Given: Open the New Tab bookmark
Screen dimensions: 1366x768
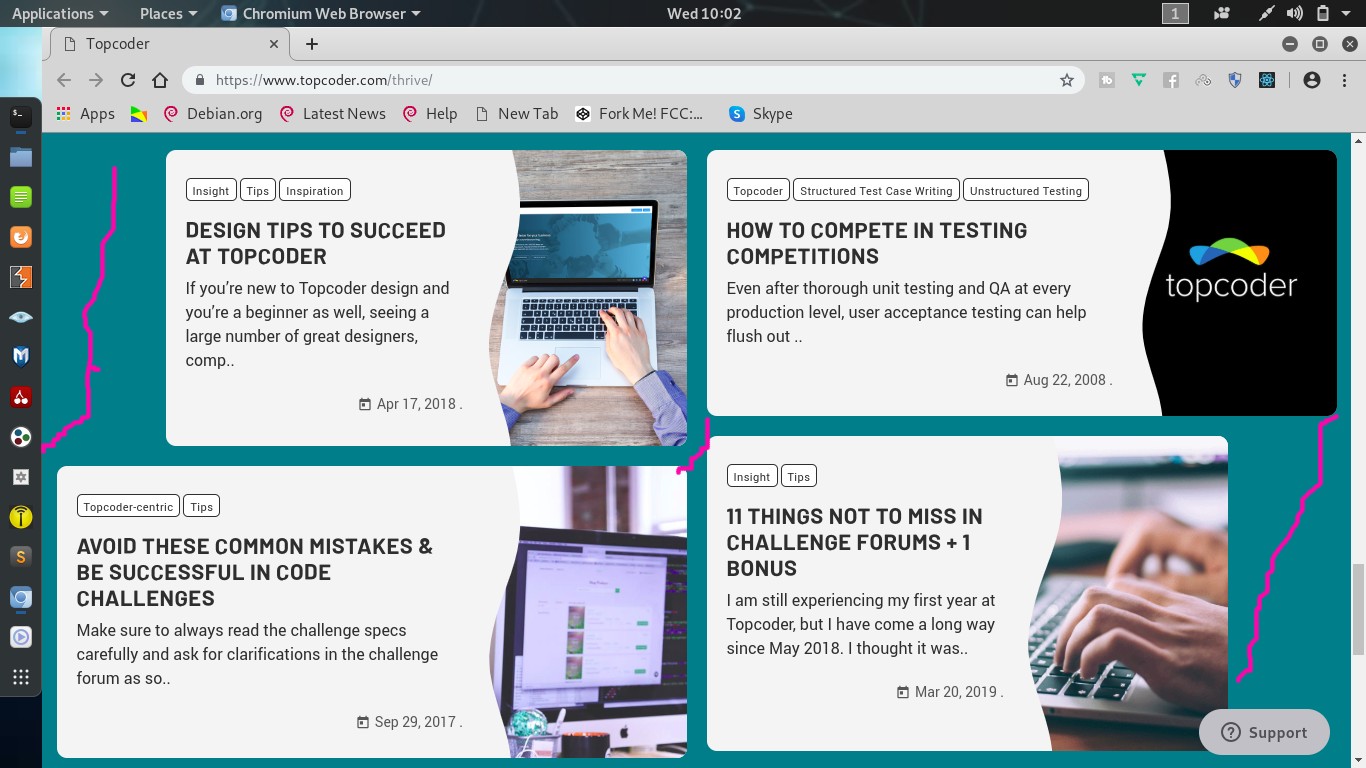Looking at the screenshot, I should [x=517, y=114].
